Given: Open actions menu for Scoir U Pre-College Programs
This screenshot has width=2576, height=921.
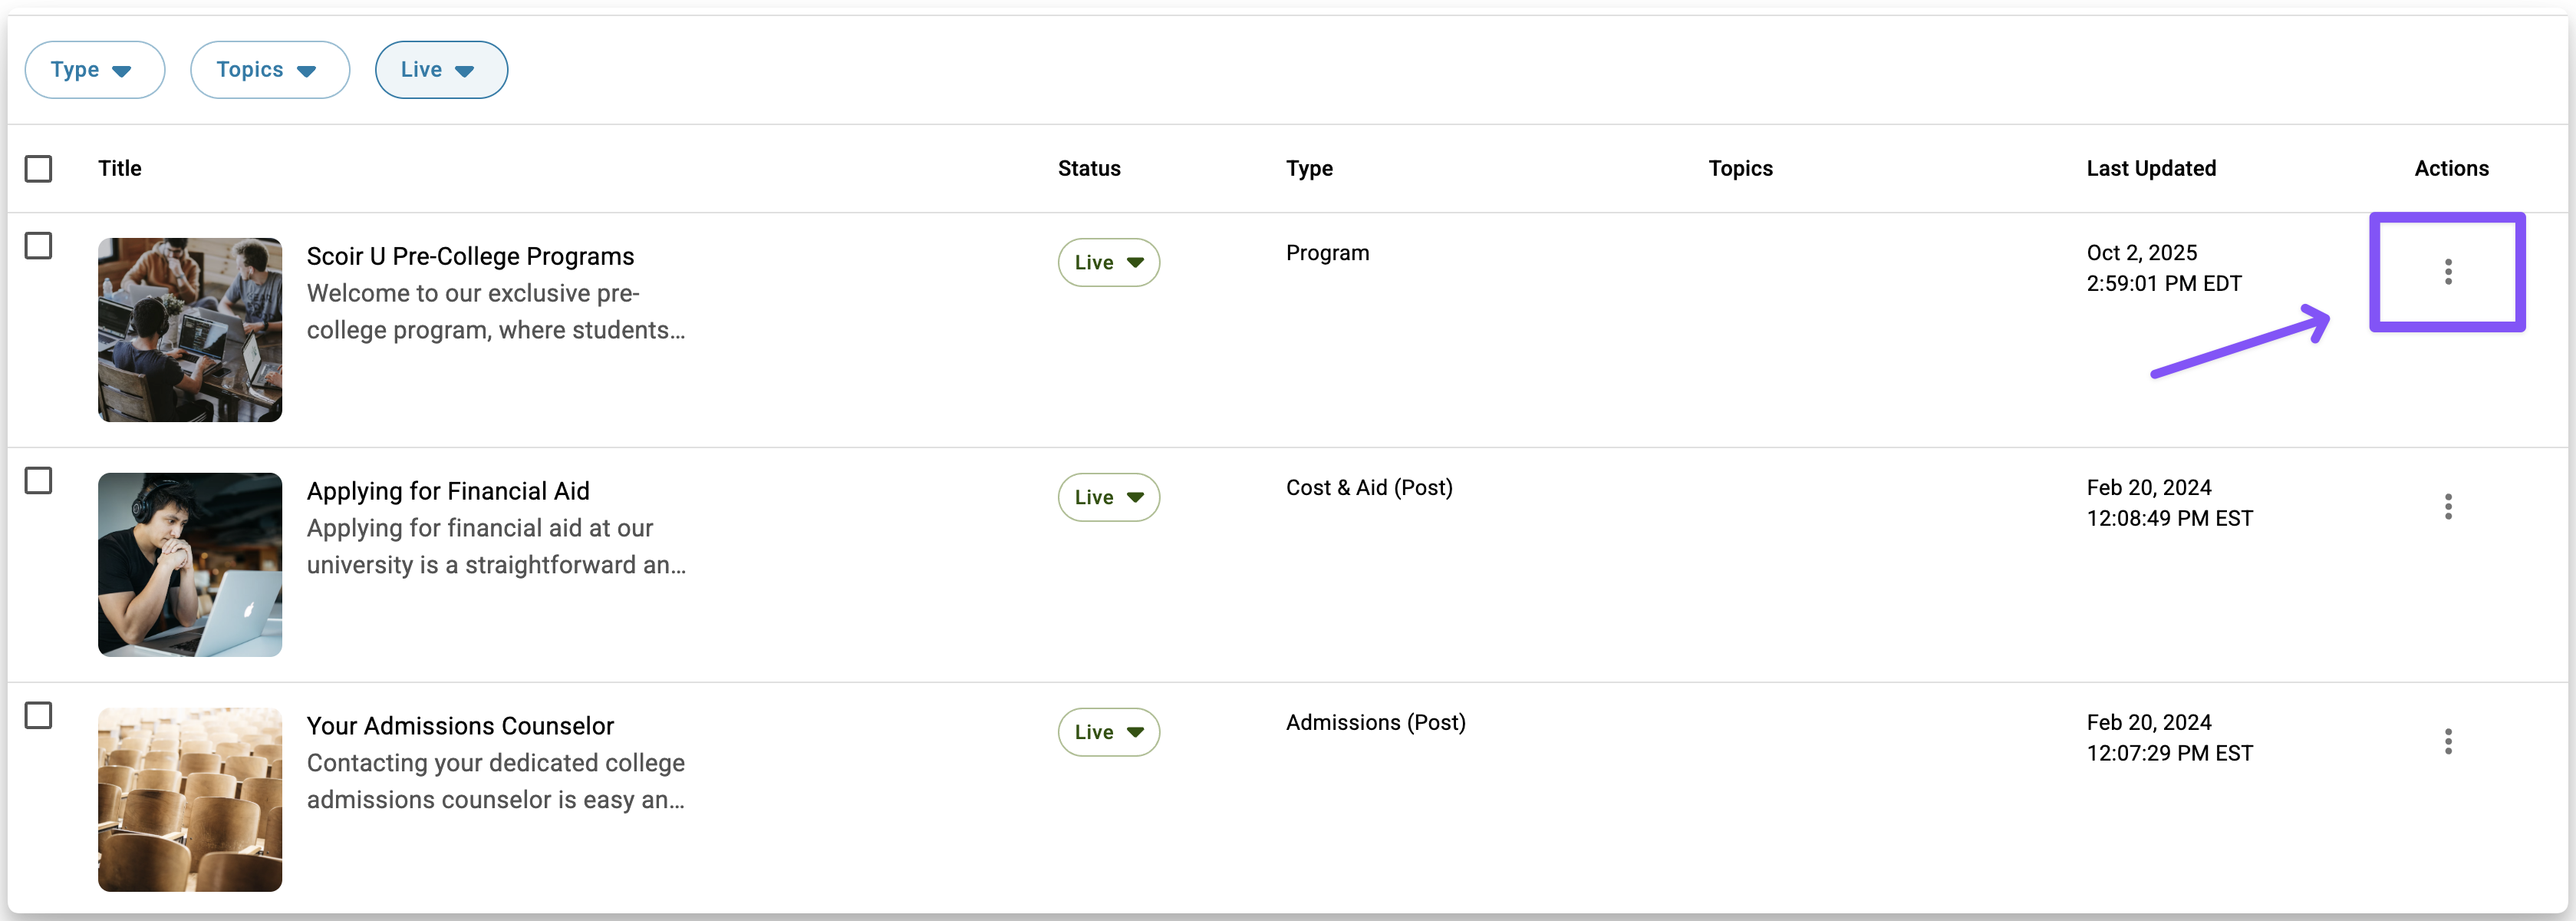Looking at the screenshot, I should pos(2447,272).
